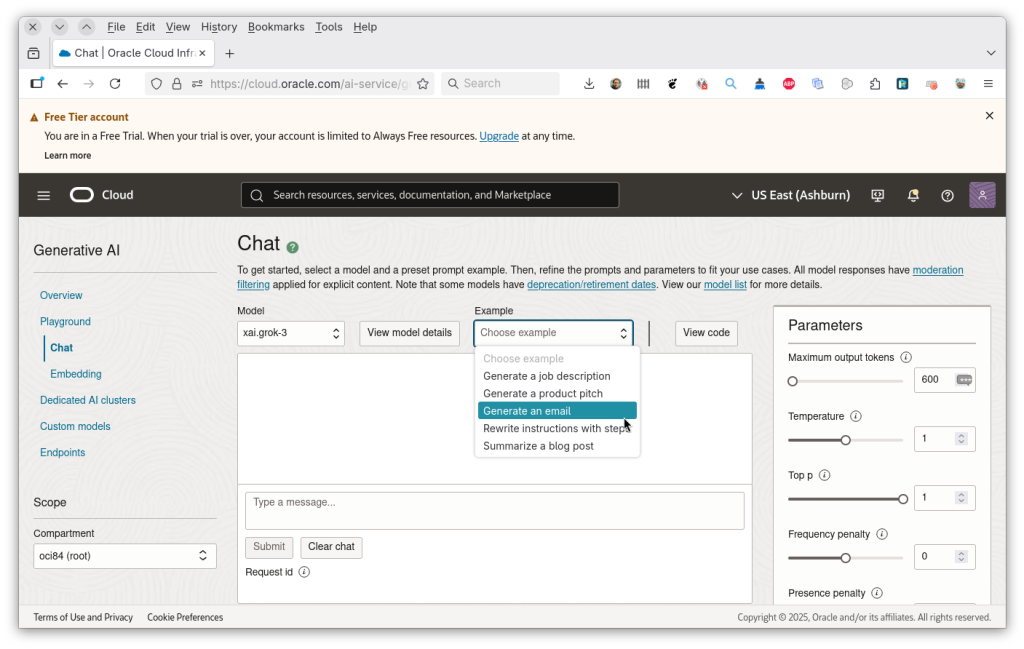
Task: Show info icon for Temperature
Action: pyautogui.click(x=856, y=416)
